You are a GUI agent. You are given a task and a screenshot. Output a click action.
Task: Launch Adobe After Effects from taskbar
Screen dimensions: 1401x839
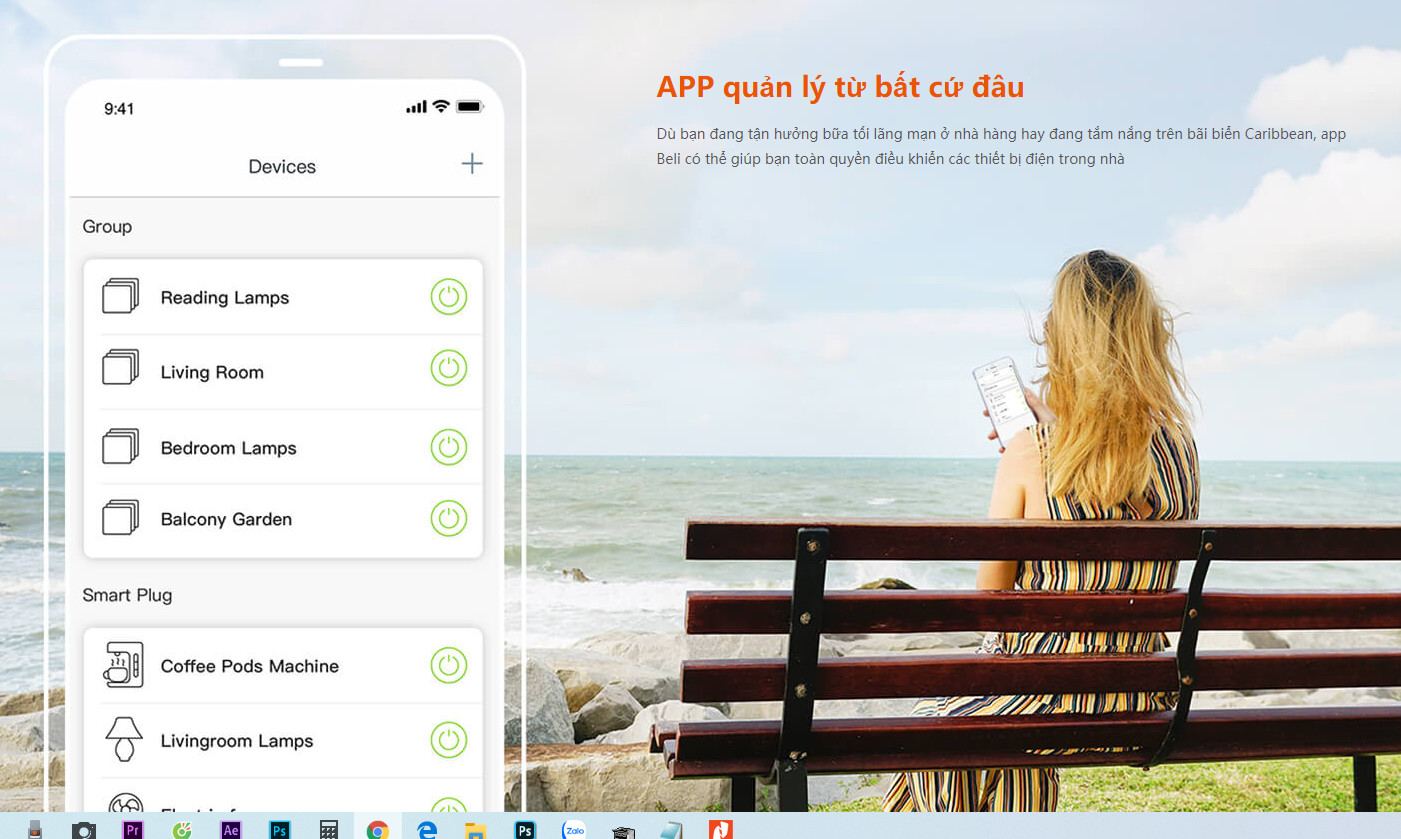231,829
